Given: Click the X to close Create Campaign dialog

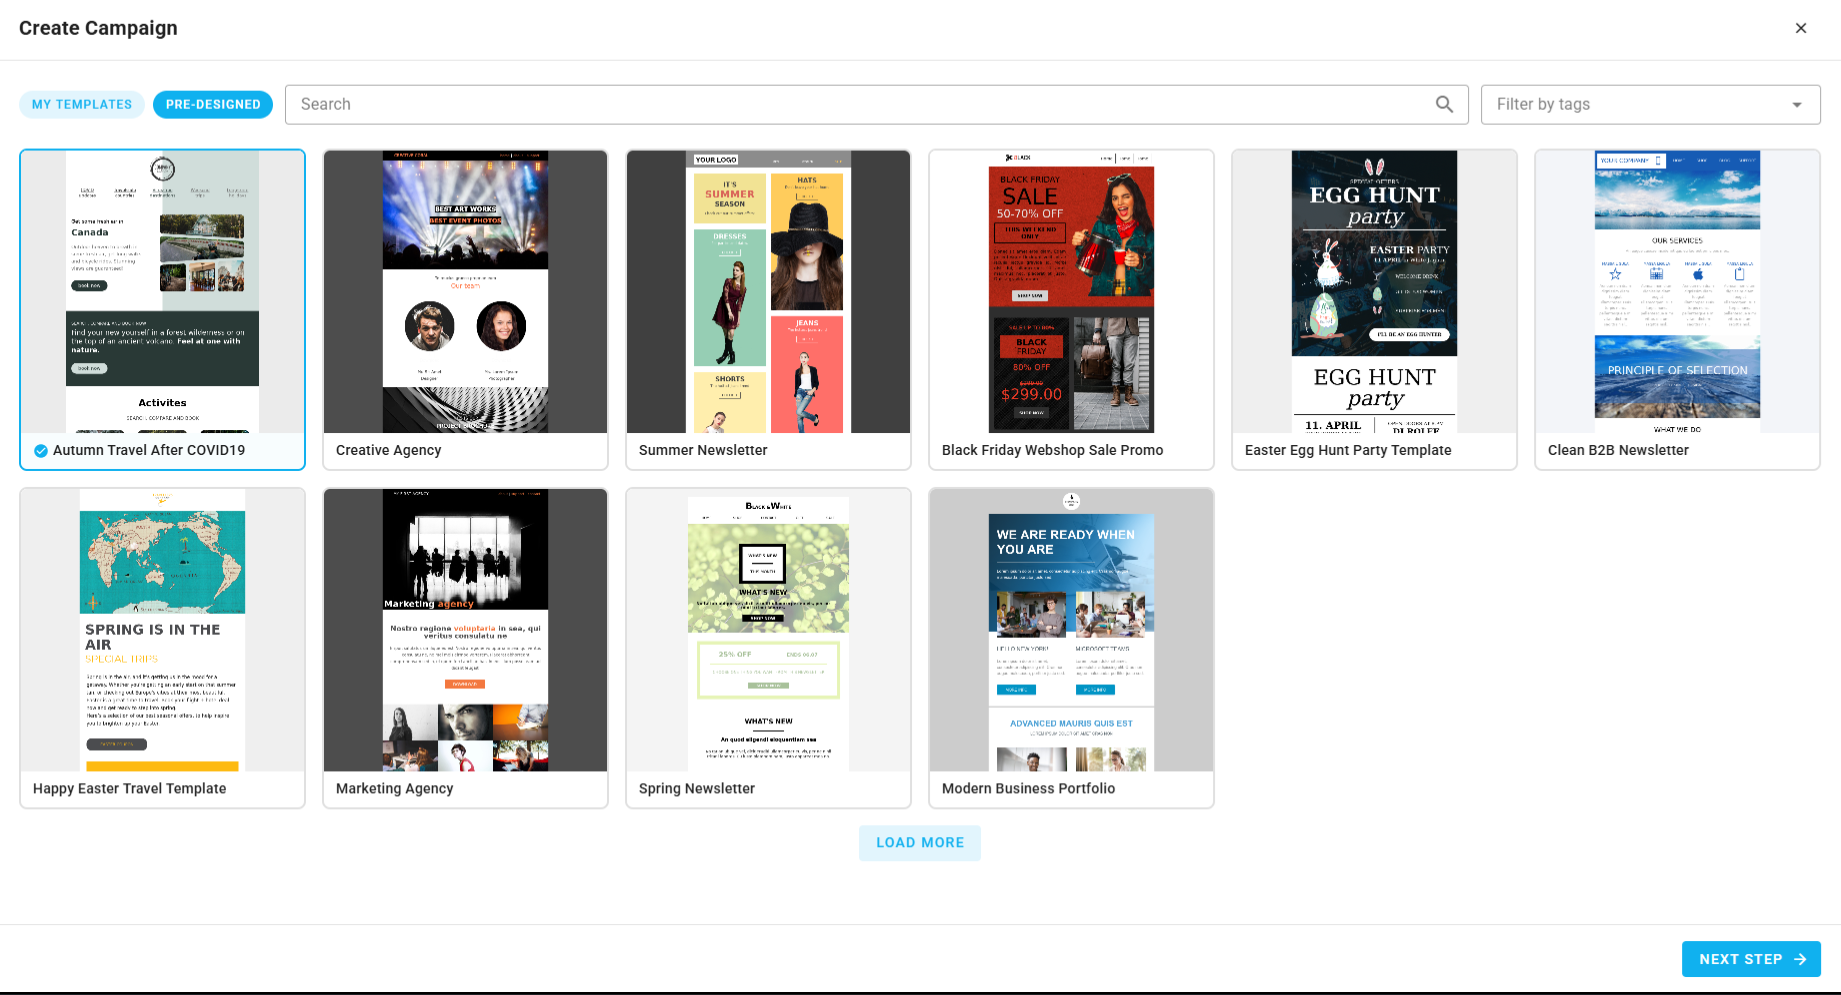Looking at the screenshot, I should 1801,28.
